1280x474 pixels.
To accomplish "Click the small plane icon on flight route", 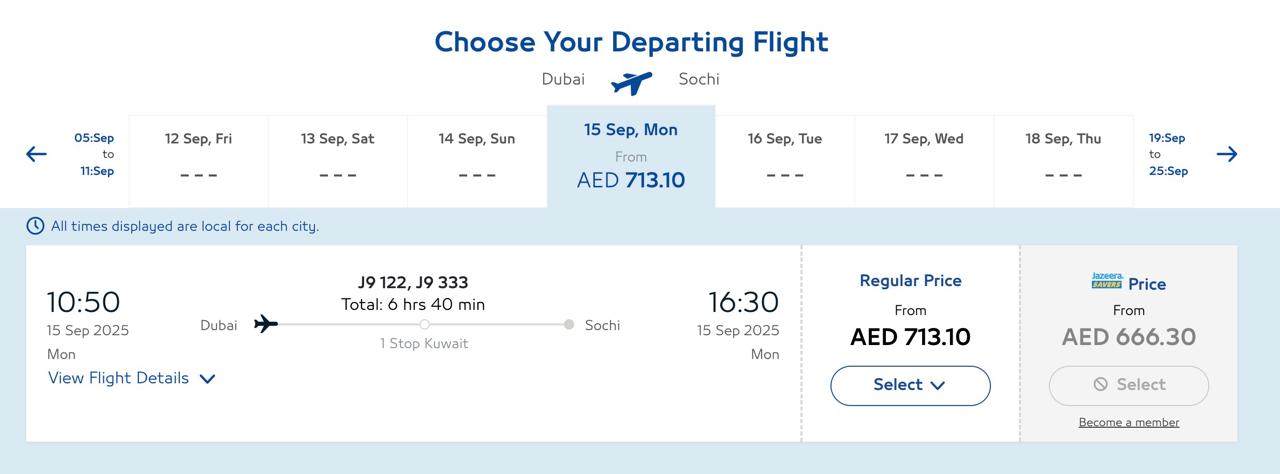I will point(265,324).
